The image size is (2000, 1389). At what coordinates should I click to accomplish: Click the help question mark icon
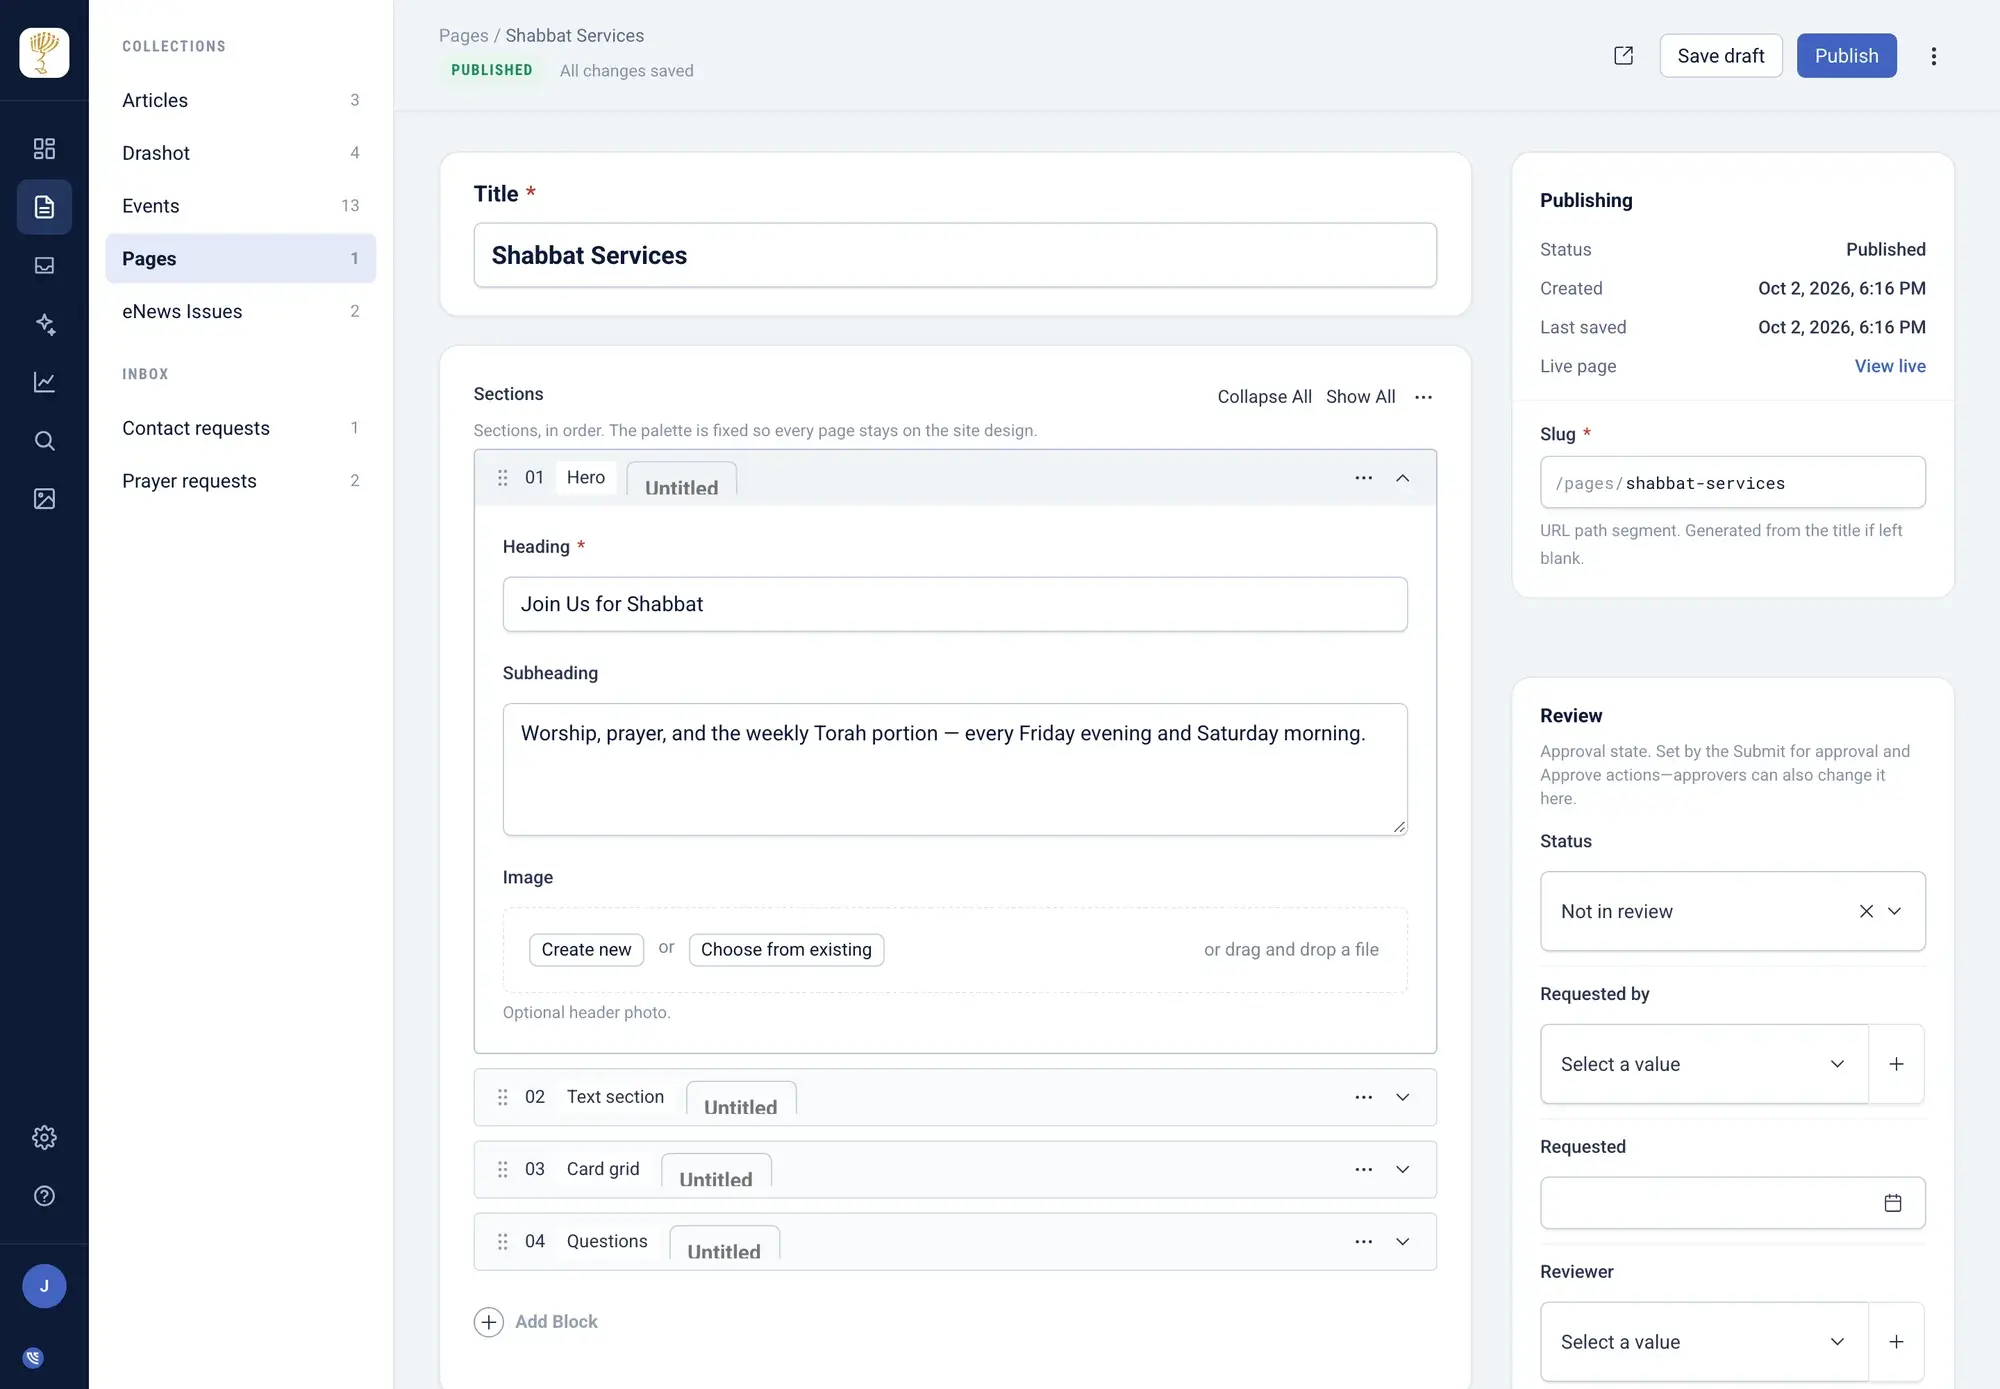coord(44,1196)
